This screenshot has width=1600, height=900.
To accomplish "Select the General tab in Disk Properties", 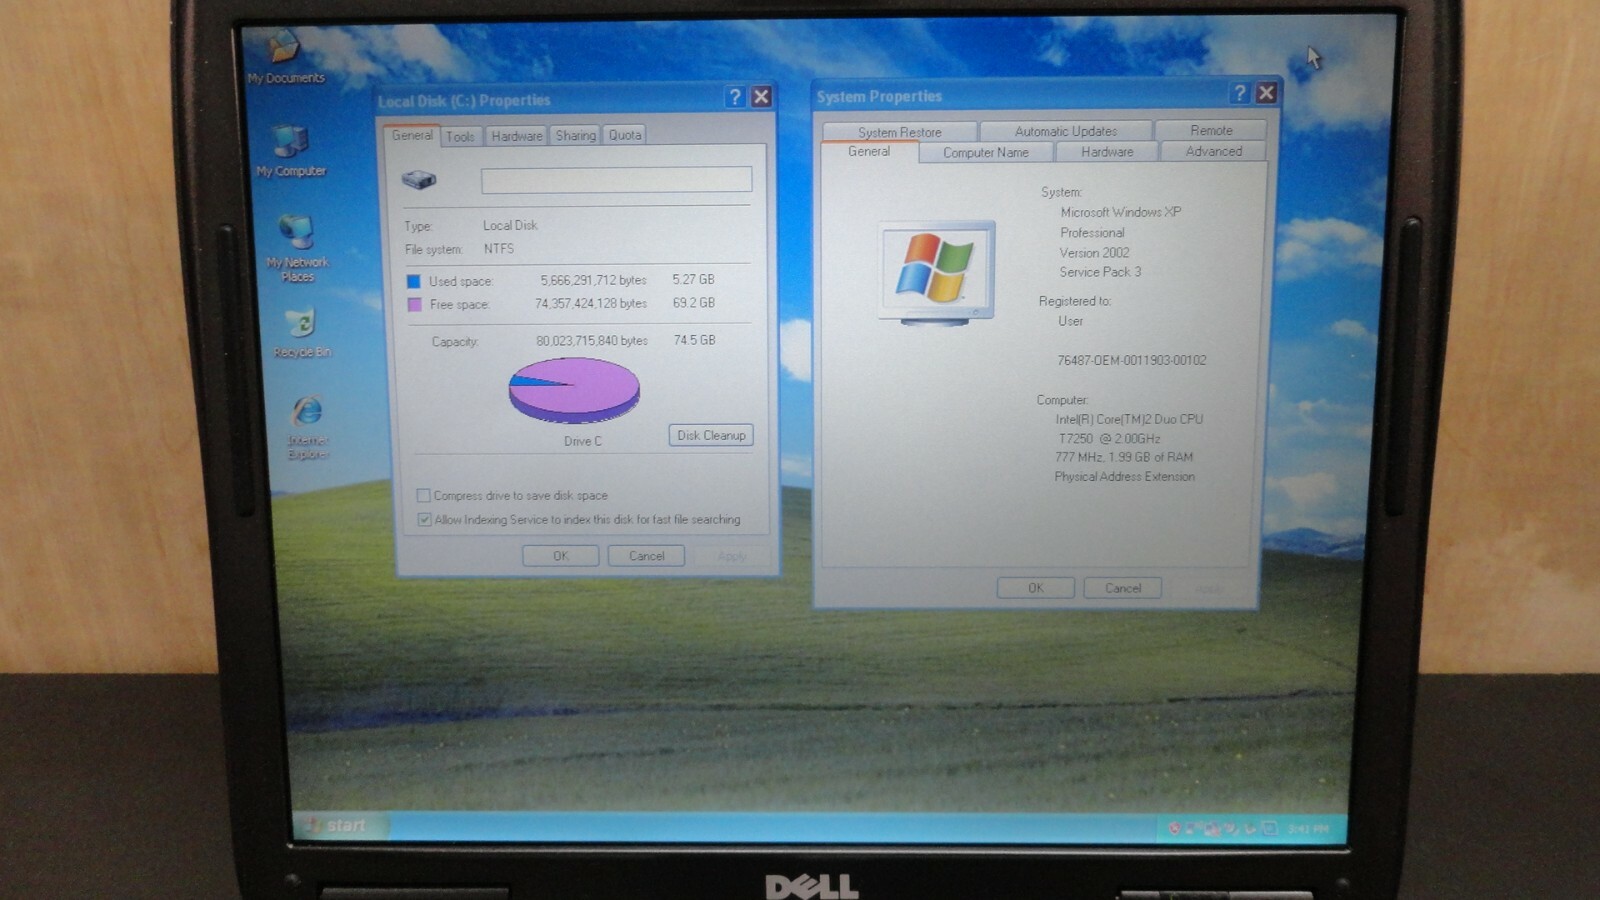I will tap(412, 135).
